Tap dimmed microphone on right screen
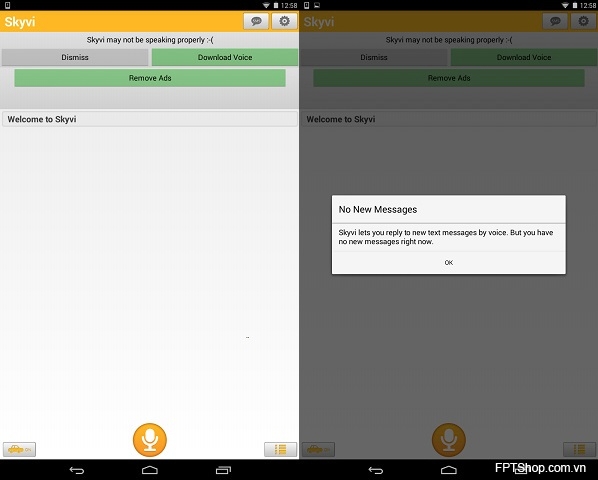The height and width of the screenshot is (480, 598). 449,440
